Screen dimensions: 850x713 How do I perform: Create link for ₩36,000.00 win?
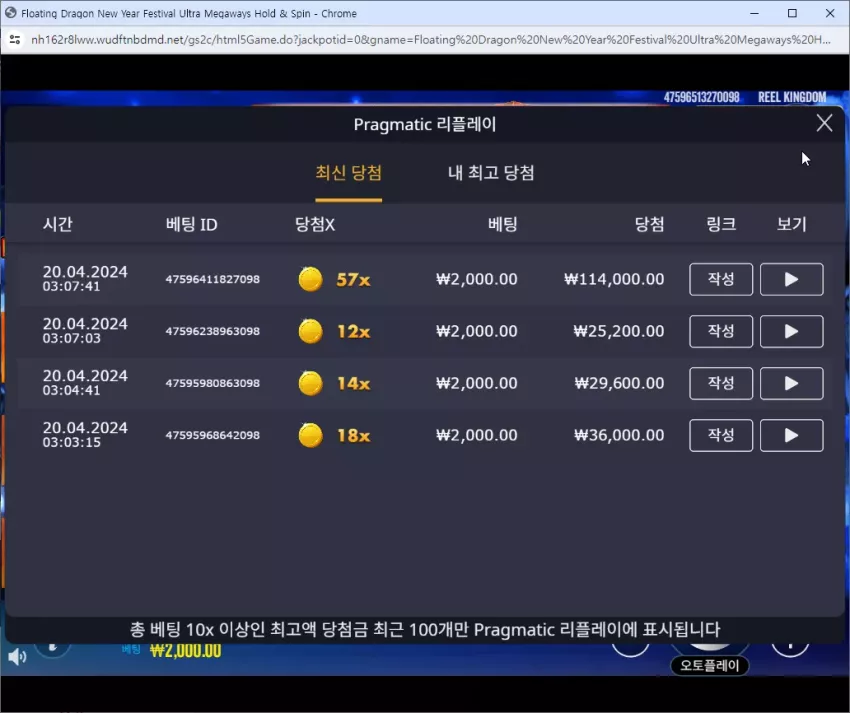(x=721, y=435)
